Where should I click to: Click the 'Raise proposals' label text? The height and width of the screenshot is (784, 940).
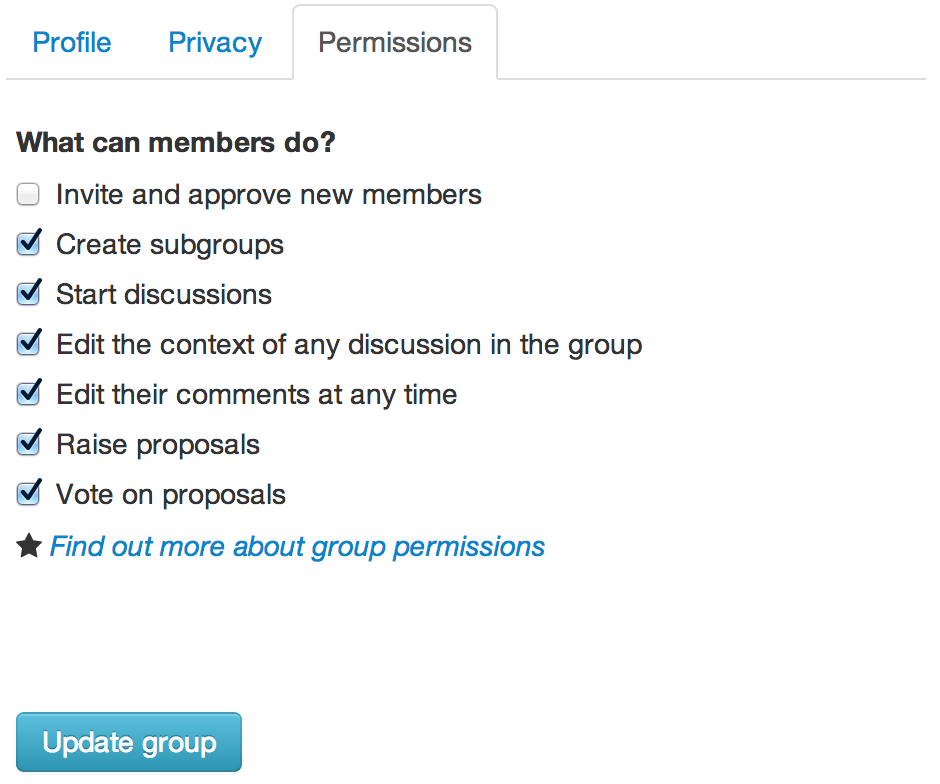tap(158, 445)
